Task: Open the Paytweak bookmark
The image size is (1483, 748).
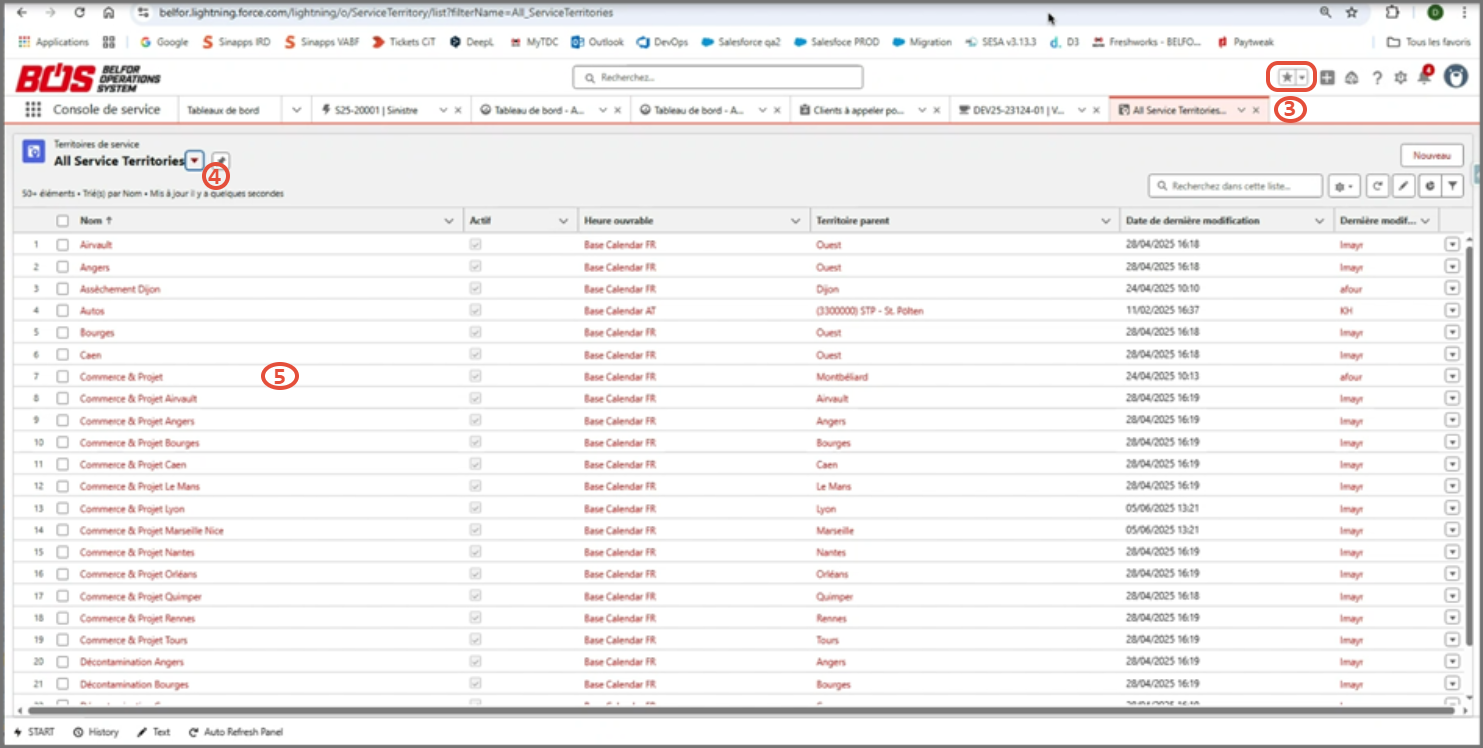Action: (1247, 42)
